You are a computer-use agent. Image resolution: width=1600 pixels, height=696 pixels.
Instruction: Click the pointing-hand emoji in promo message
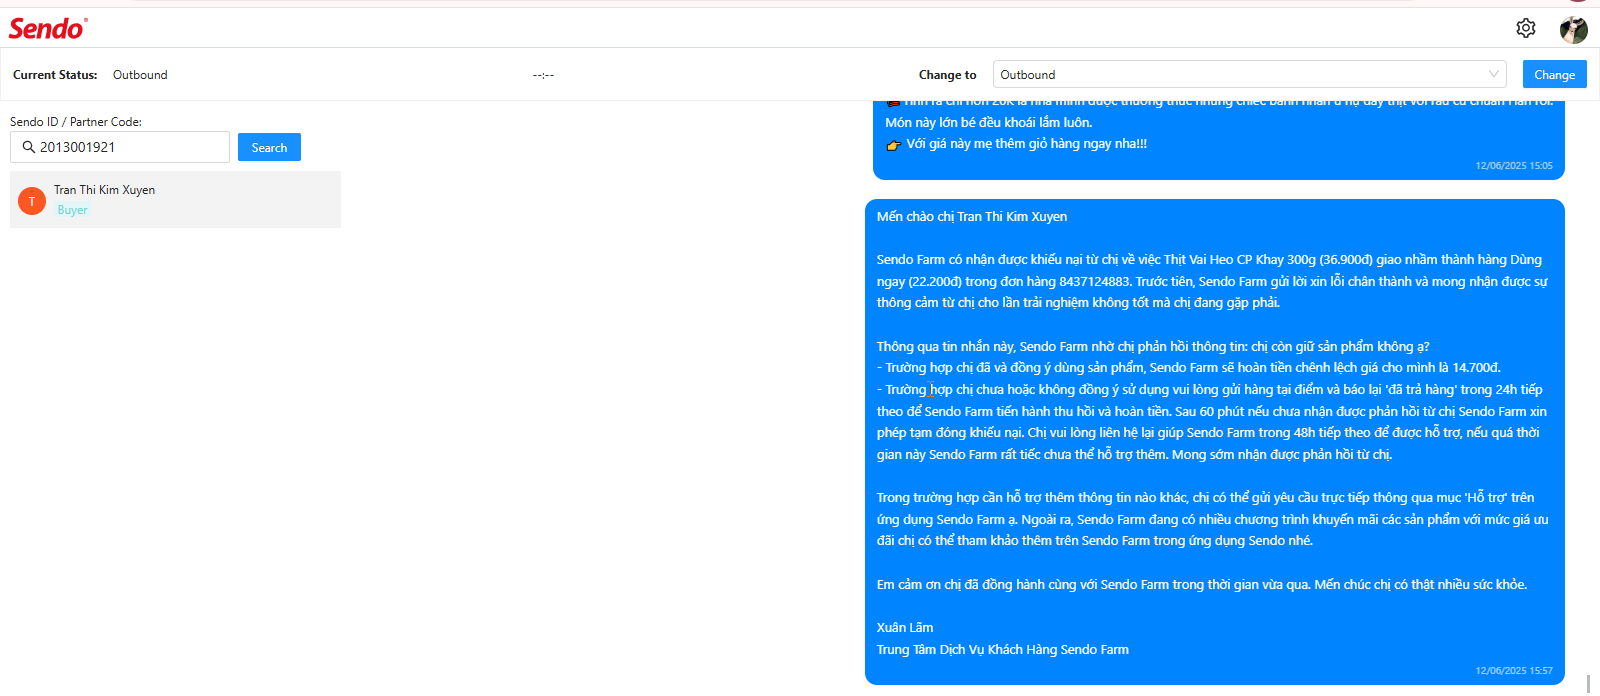point(894,145)
